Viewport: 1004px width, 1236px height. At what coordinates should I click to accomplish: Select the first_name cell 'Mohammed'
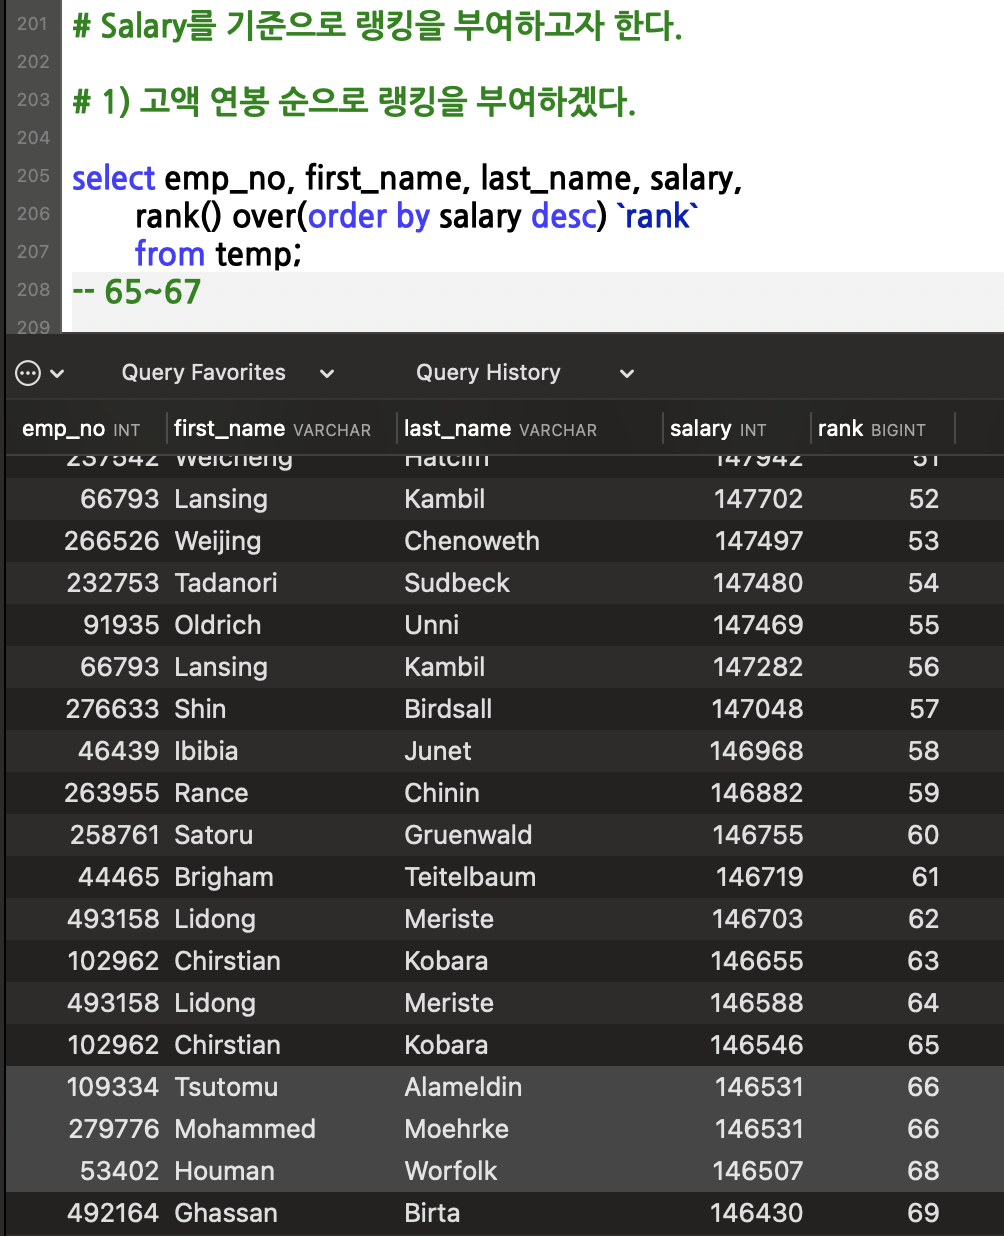pyautogui.click(x=245, y=1129)
